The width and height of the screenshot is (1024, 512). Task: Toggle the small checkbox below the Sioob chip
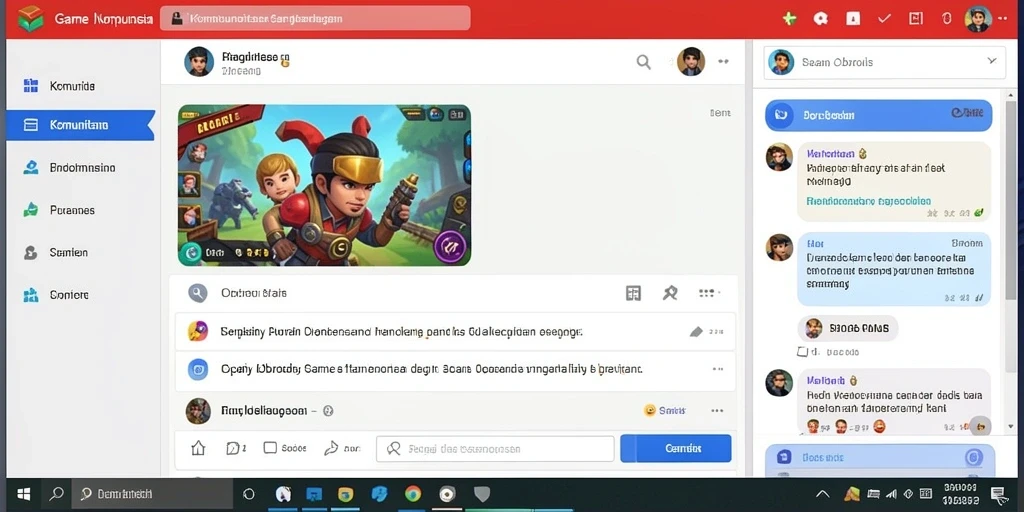(803, 352)
